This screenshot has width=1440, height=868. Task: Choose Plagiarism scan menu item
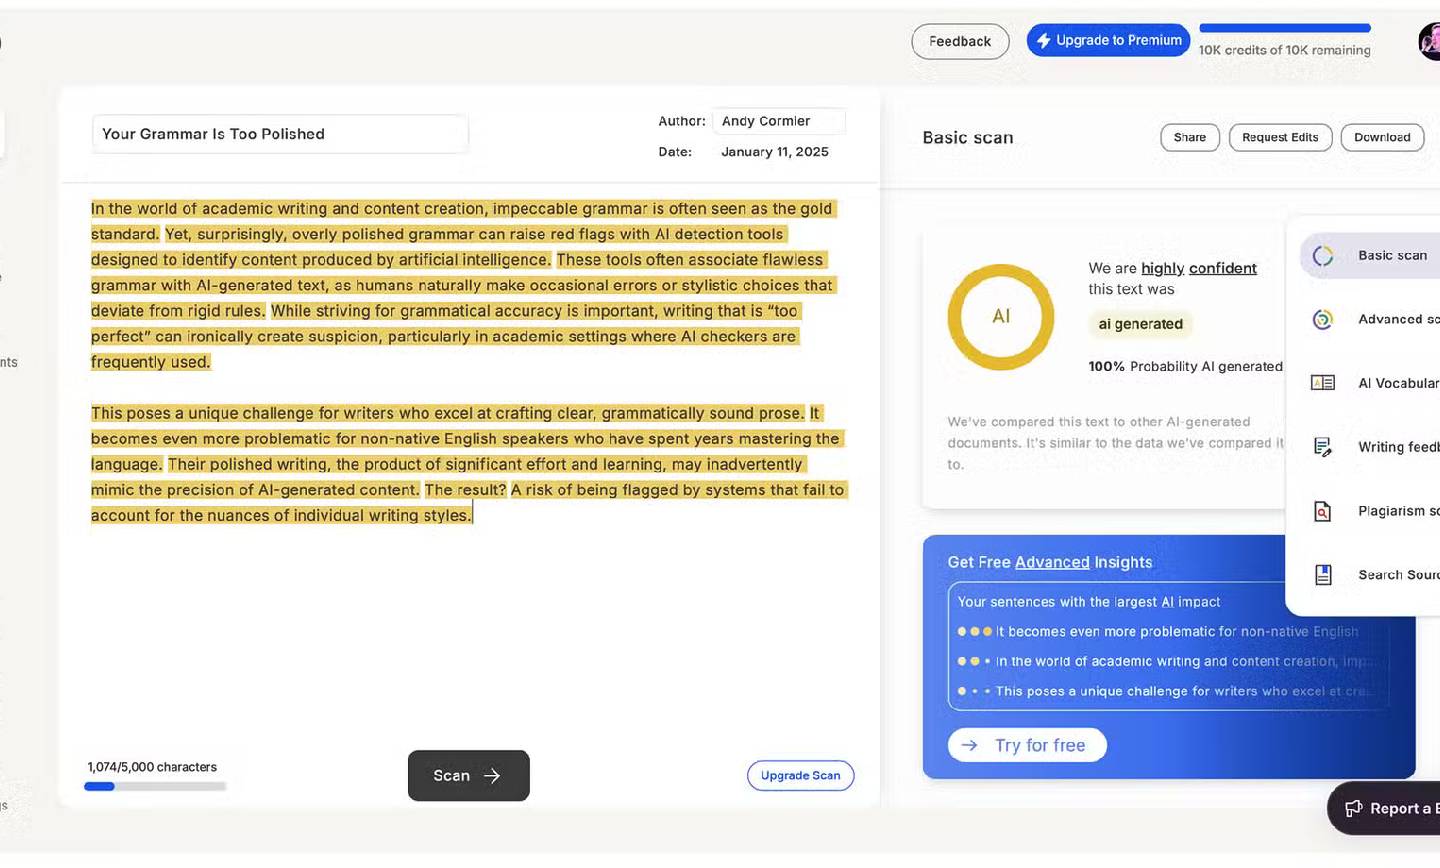click(1370, 511)
